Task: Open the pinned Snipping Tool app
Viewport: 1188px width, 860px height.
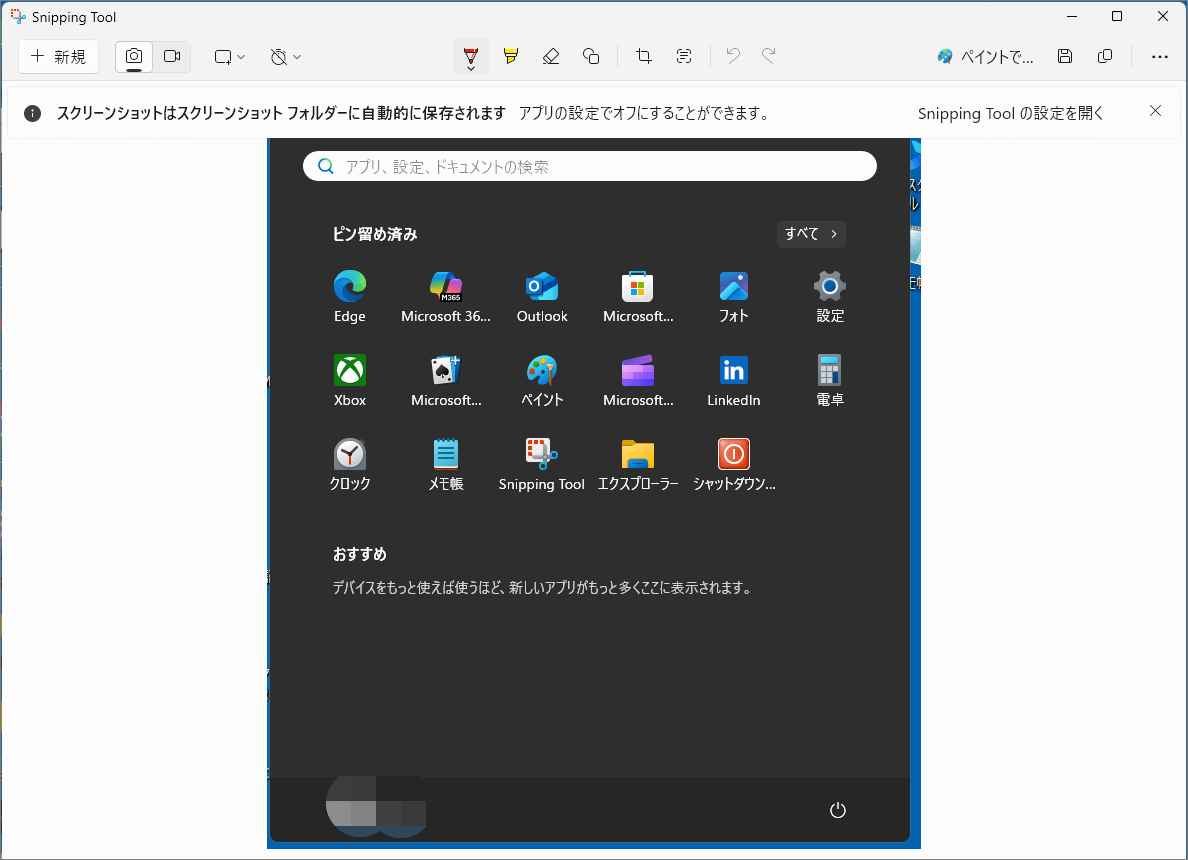Action: point(542,465)
